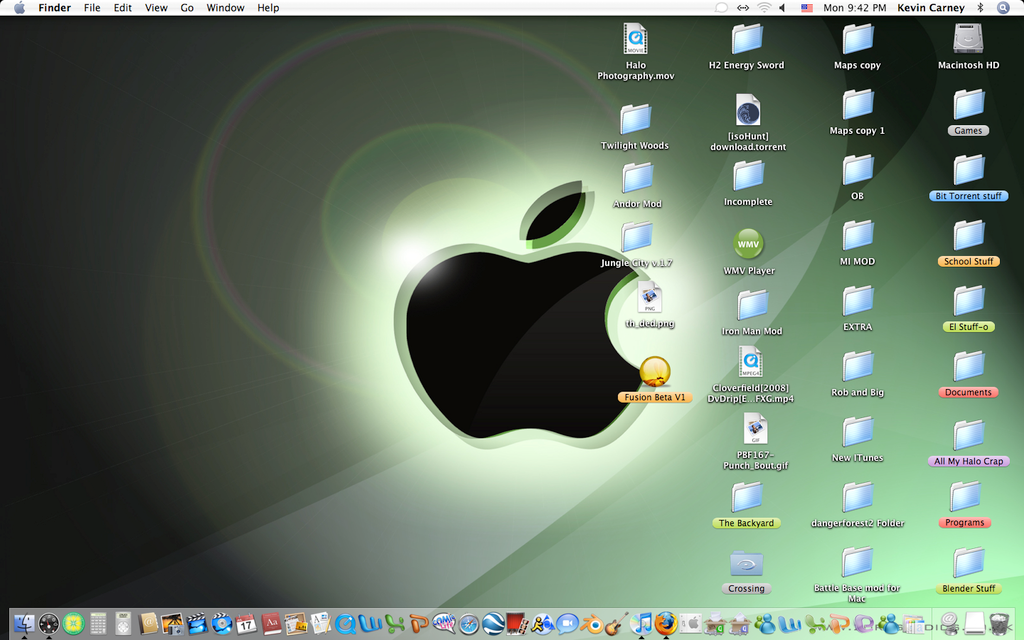Open the Edit menu

[x=123, y=8]
